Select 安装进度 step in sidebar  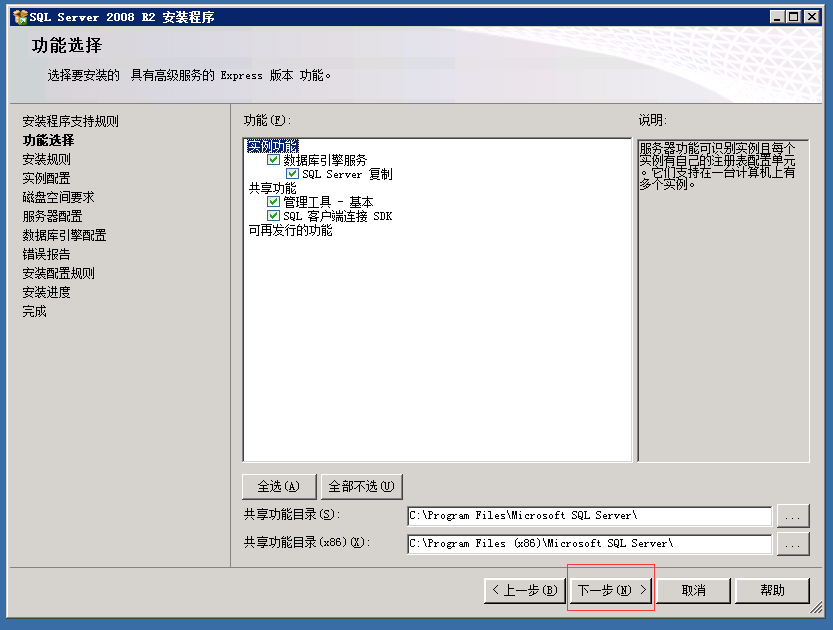coord(46,293)
